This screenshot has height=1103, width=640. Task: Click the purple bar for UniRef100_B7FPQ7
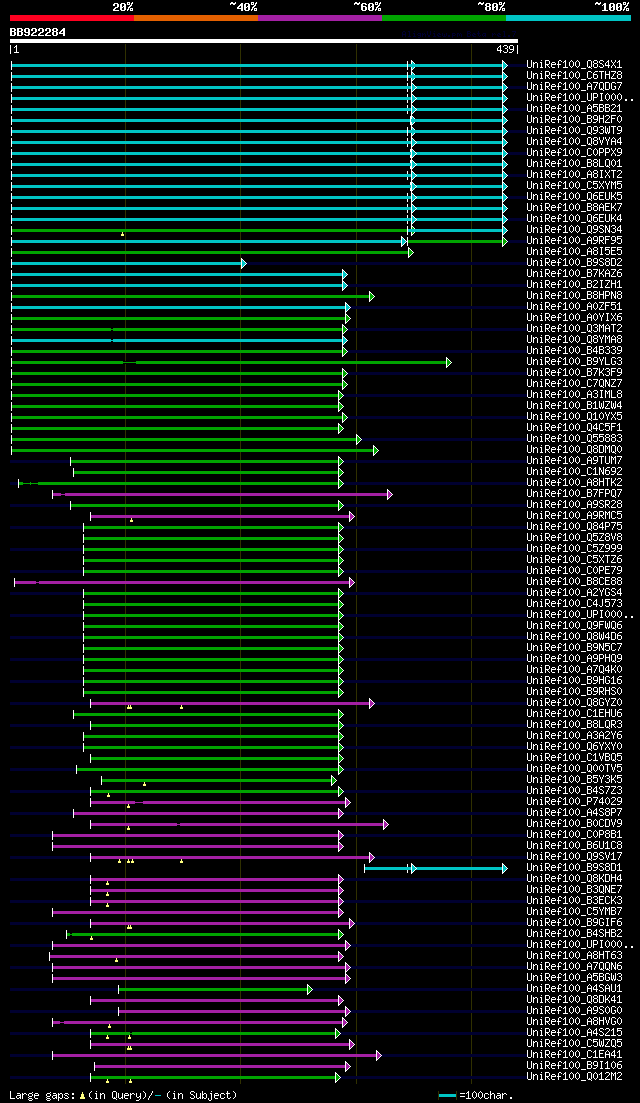[222, 495]
